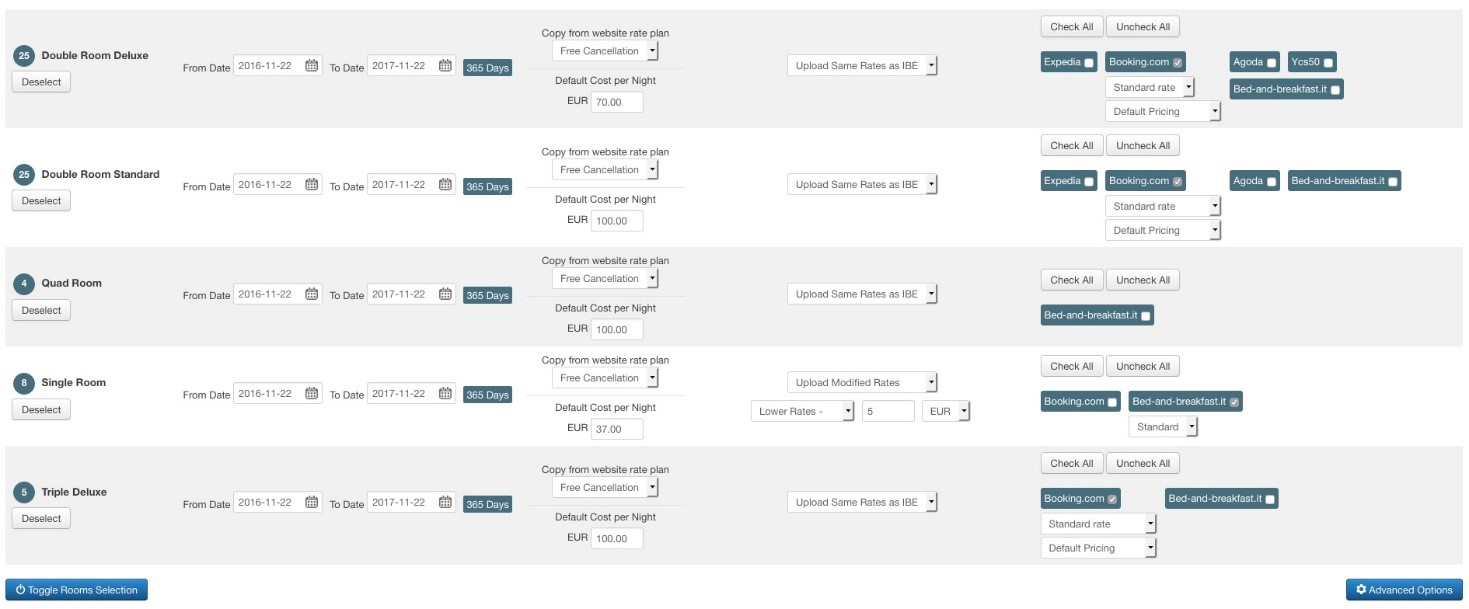This screenshot has width=1469, height=609.
Task: Open Free Cancellation rate plan for Triple Deluxe
Action: click(x=605, y=488)
